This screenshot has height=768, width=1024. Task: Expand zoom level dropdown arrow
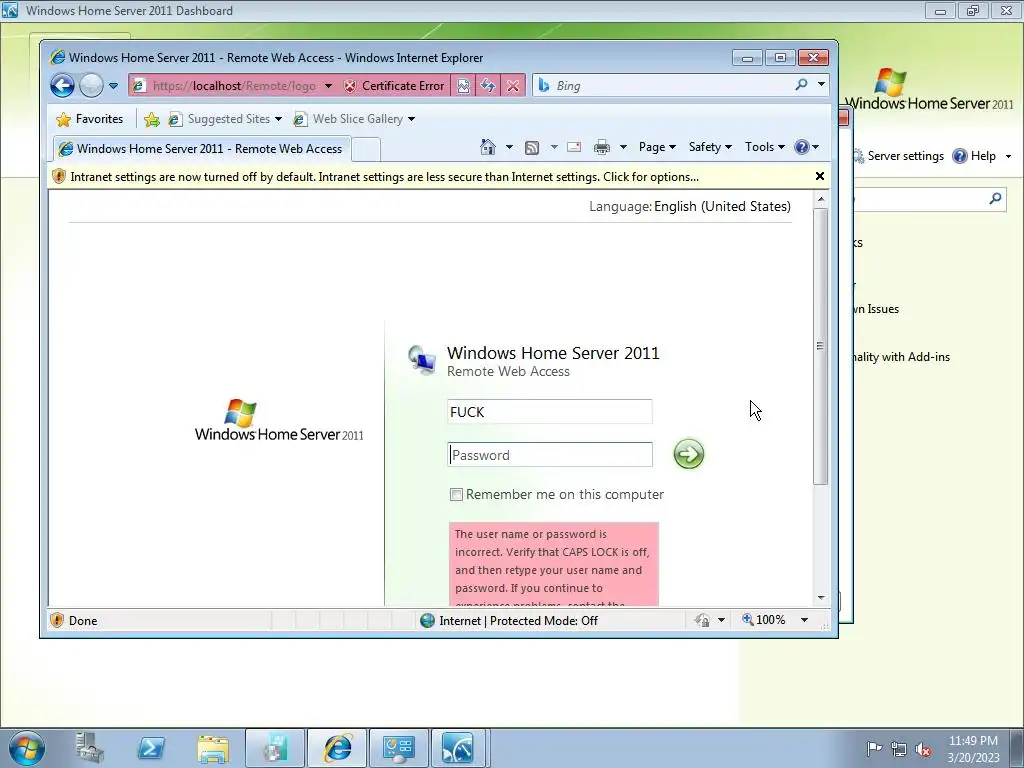[x=805, y=620]
